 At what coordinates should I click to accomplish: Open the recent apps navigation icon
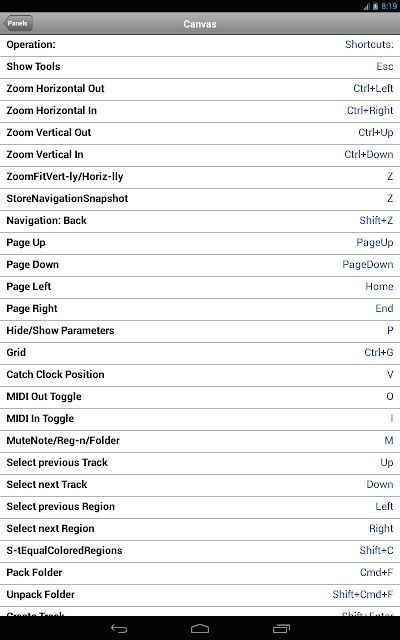coord(281,629)
